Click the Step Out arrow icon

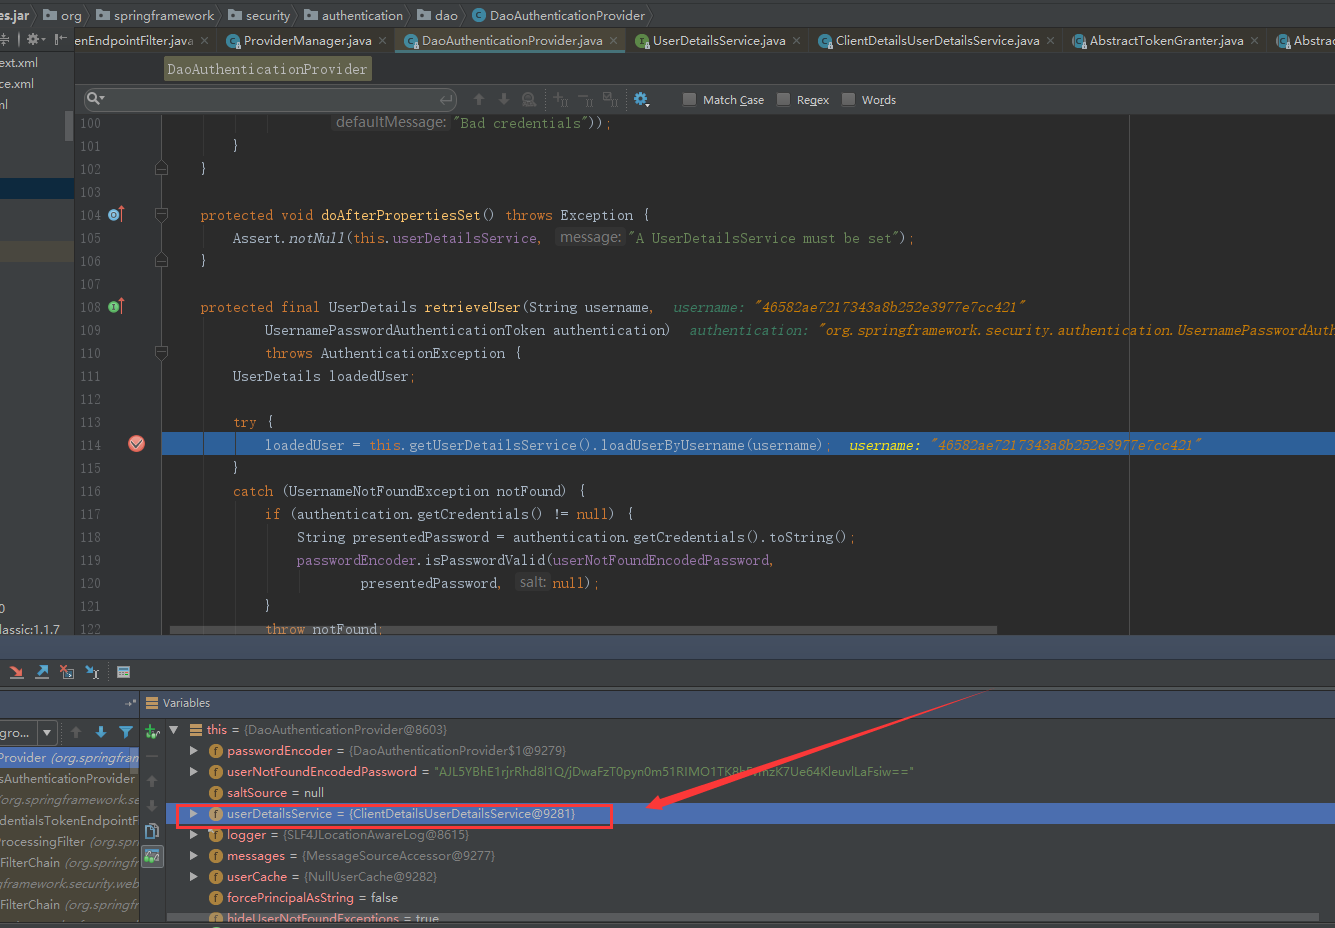pyautogui.click(x=42, y=672)
